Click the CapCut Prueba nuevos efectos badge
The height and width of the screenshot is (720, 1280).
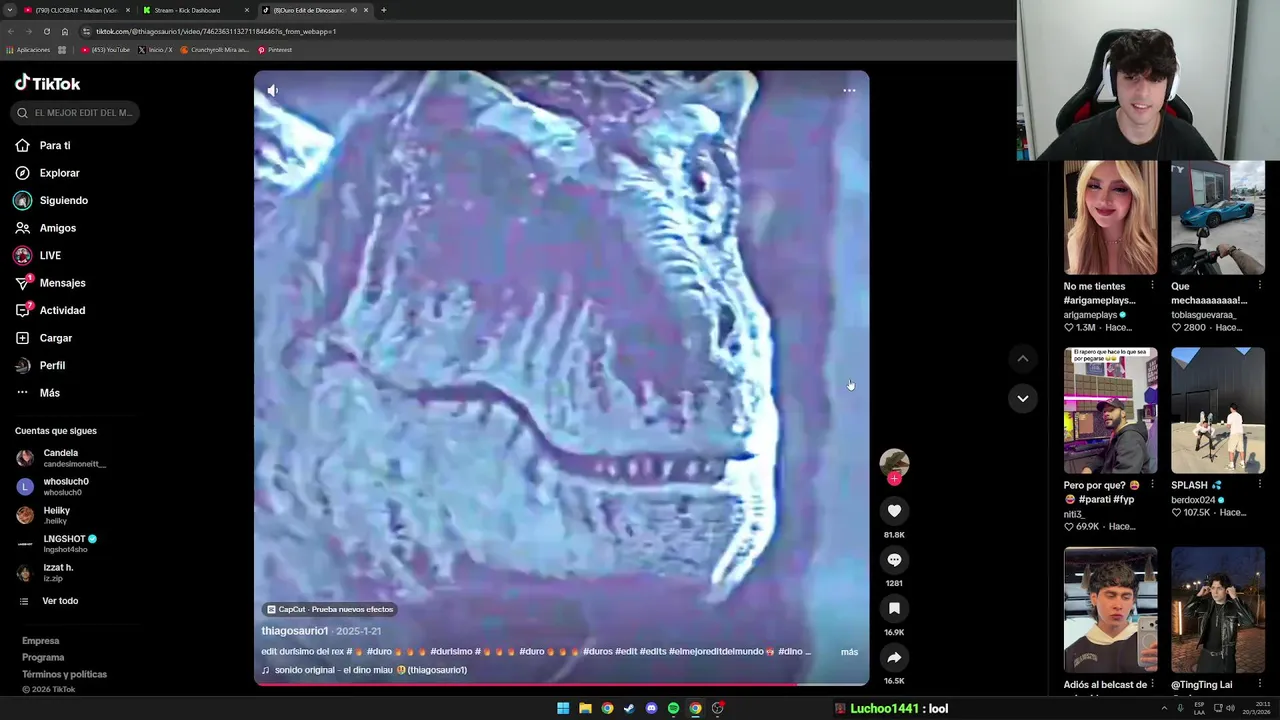330,609
